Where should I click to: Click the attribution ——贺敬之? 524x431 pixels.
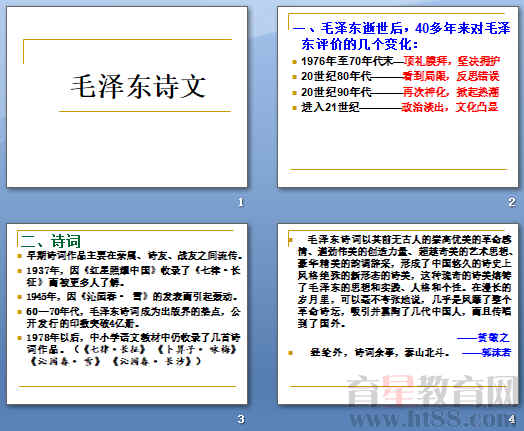pos(483,338)
